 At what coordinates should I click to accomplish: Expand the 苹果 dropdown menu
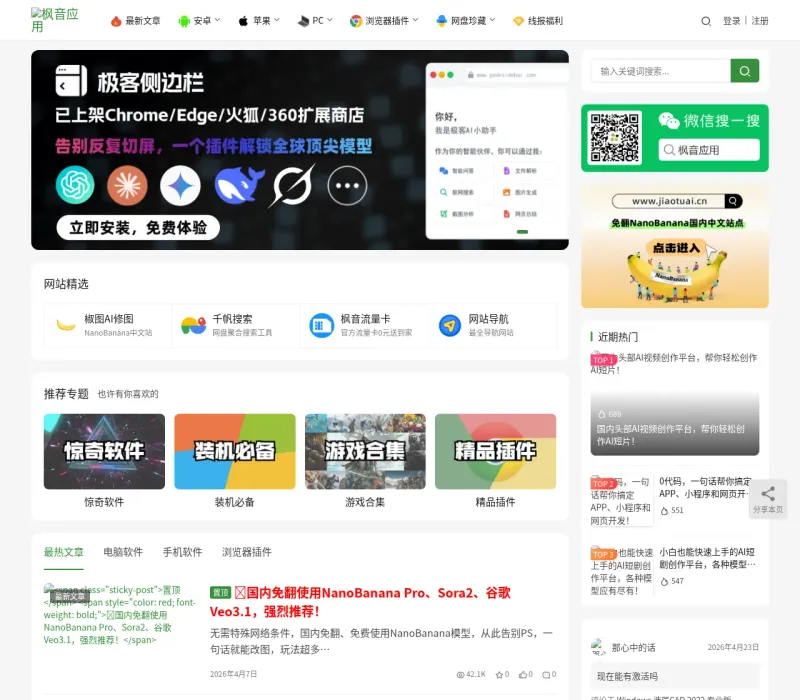(259, 21)
